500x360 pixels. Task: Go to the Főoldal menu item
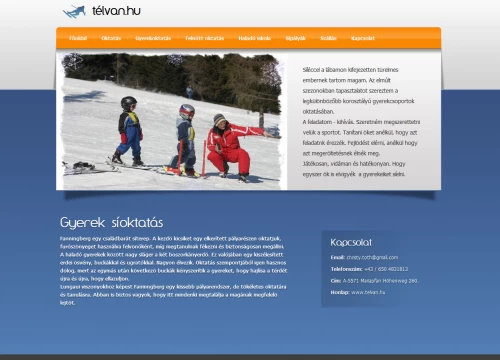[78, 38]
